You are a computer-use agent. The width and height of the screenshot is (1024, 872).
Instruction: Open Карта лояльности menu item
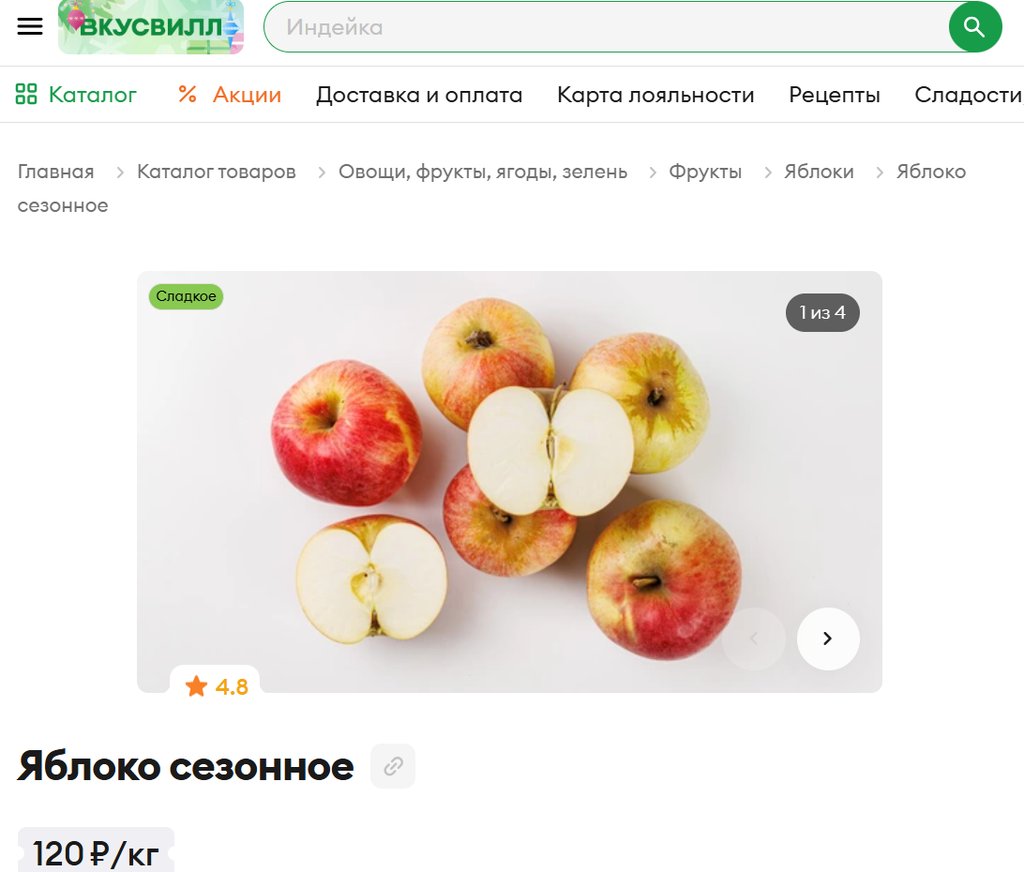656,95
